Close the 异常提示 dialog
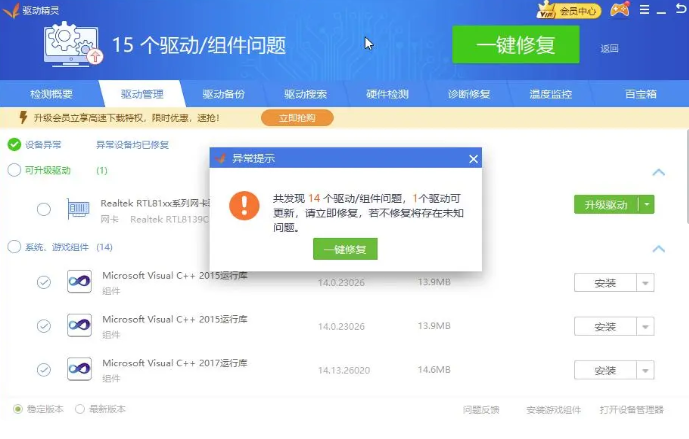This screenshot has width=689, height=439. pyautogui.click(x=473, y=159)
